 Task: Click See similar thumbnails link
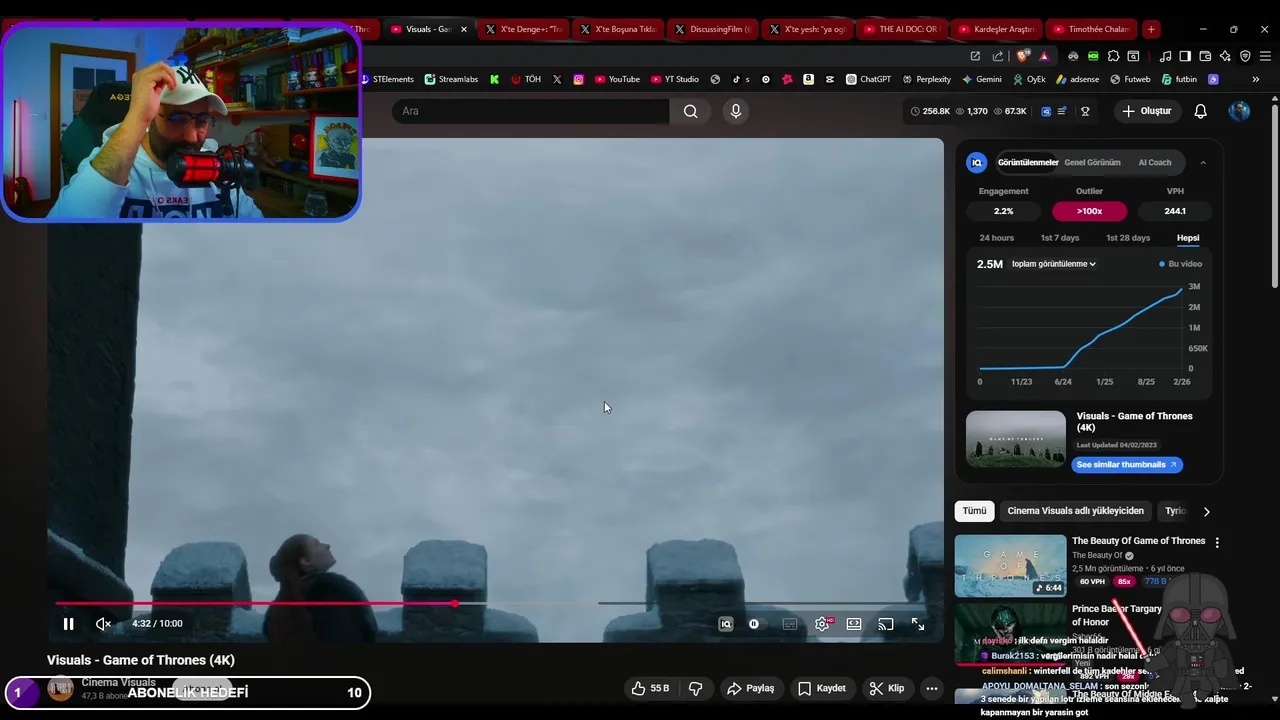[1127, 465]
